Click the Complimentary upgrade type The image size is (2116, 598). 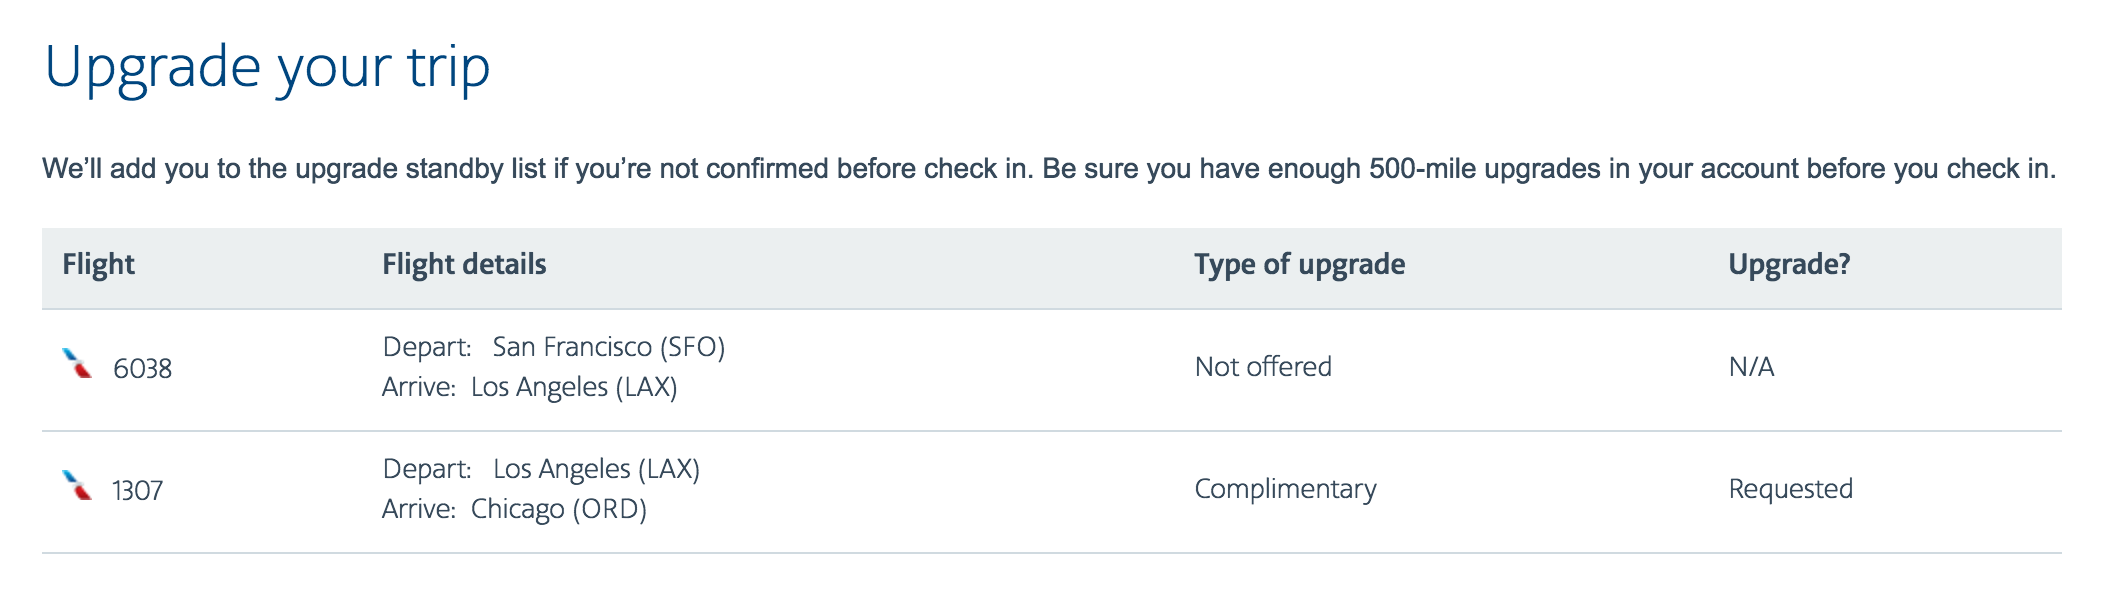click(1285, 489)
